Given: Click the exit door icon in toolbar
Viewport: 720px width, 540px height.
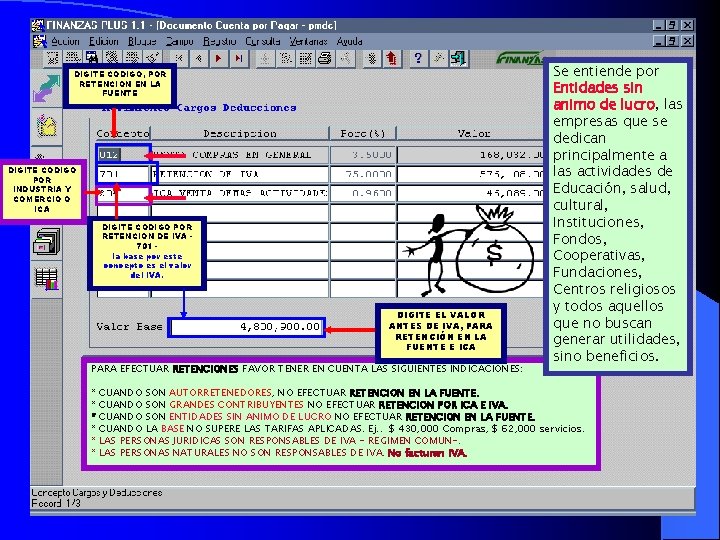Looking at the screenshot, I should click(458, 58).
